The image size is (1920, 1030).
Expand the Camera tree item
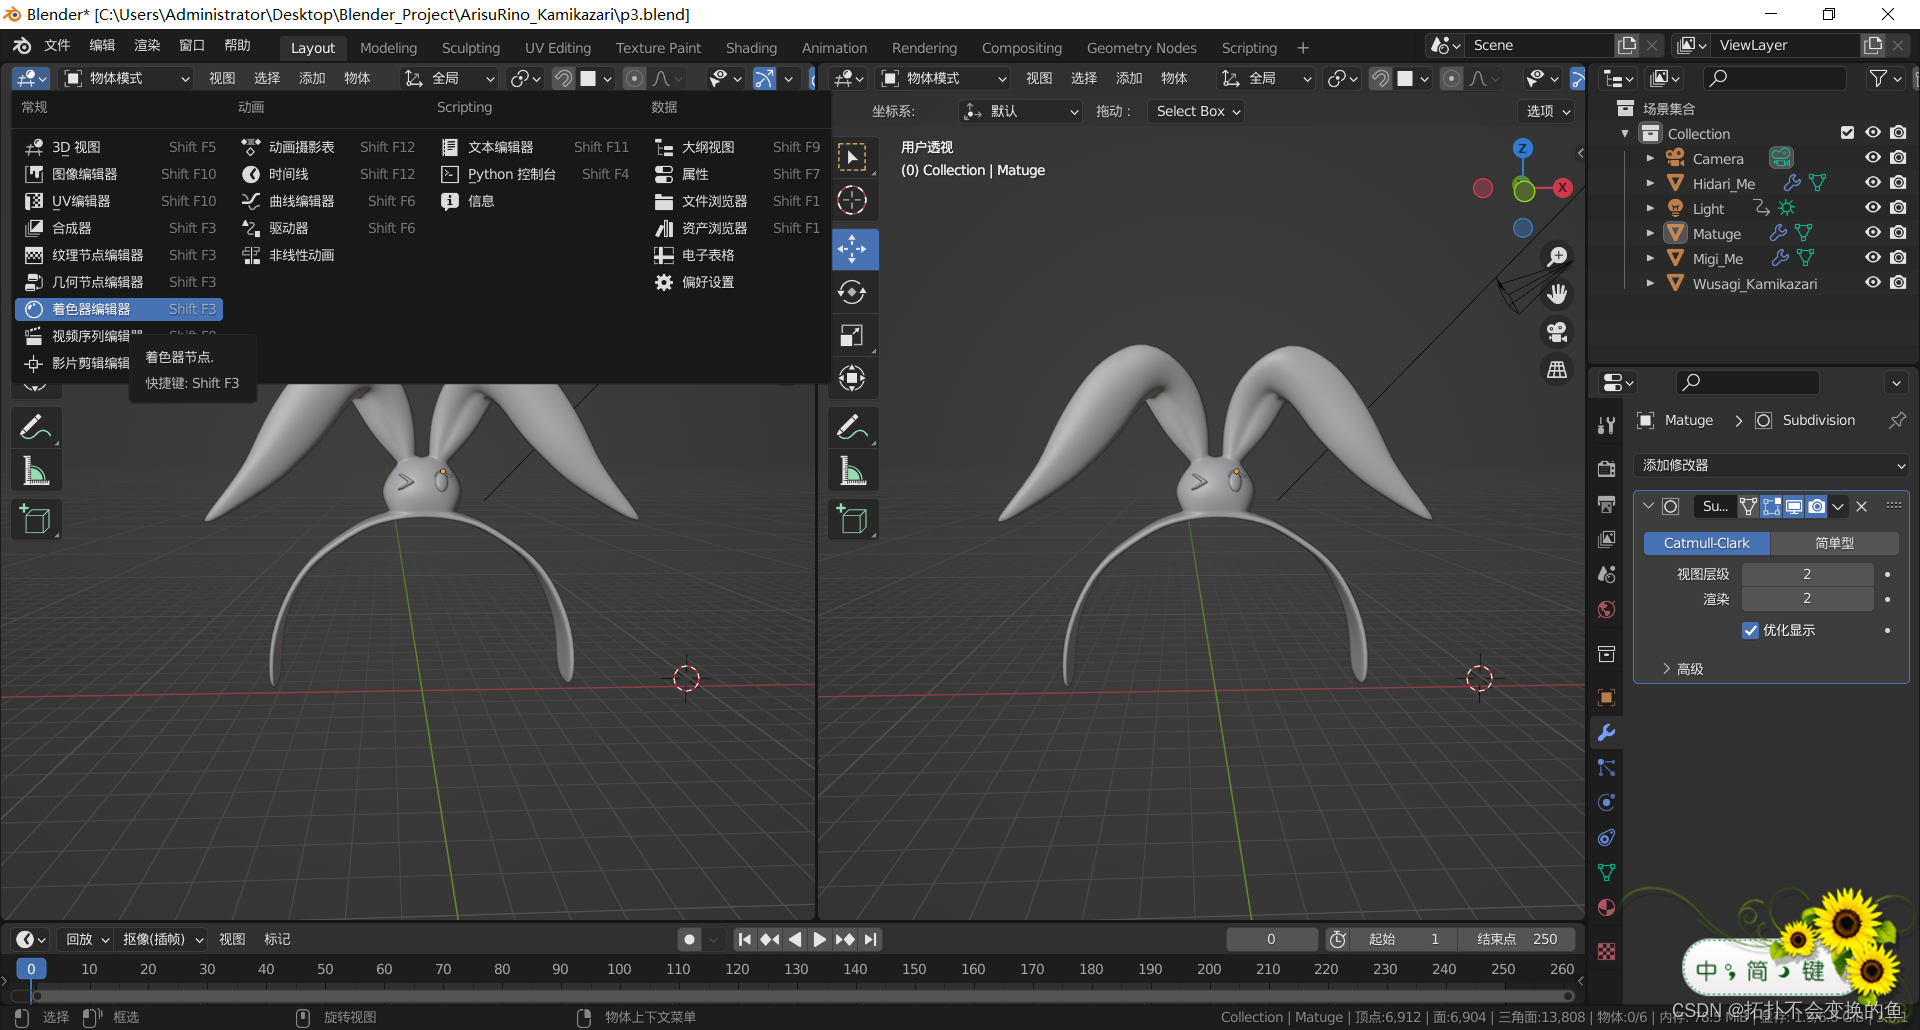pyautogui.click(x=1649, y=158)
